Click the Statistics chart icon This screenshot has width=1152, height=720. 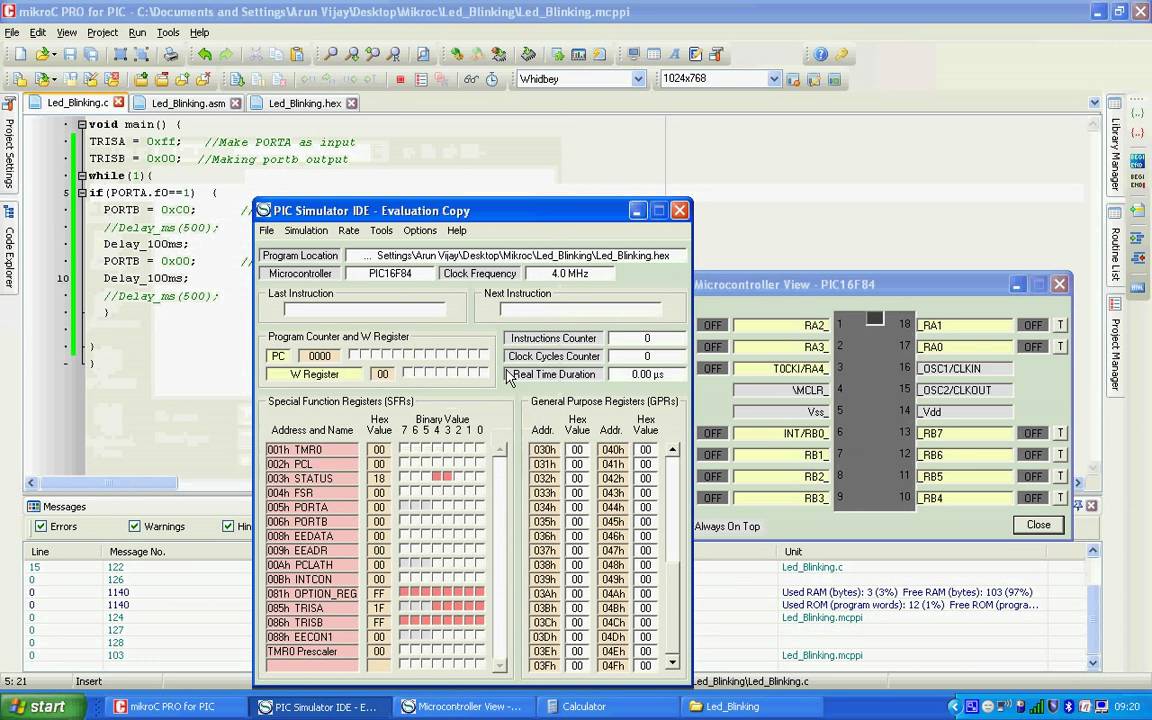coord(578,54)
